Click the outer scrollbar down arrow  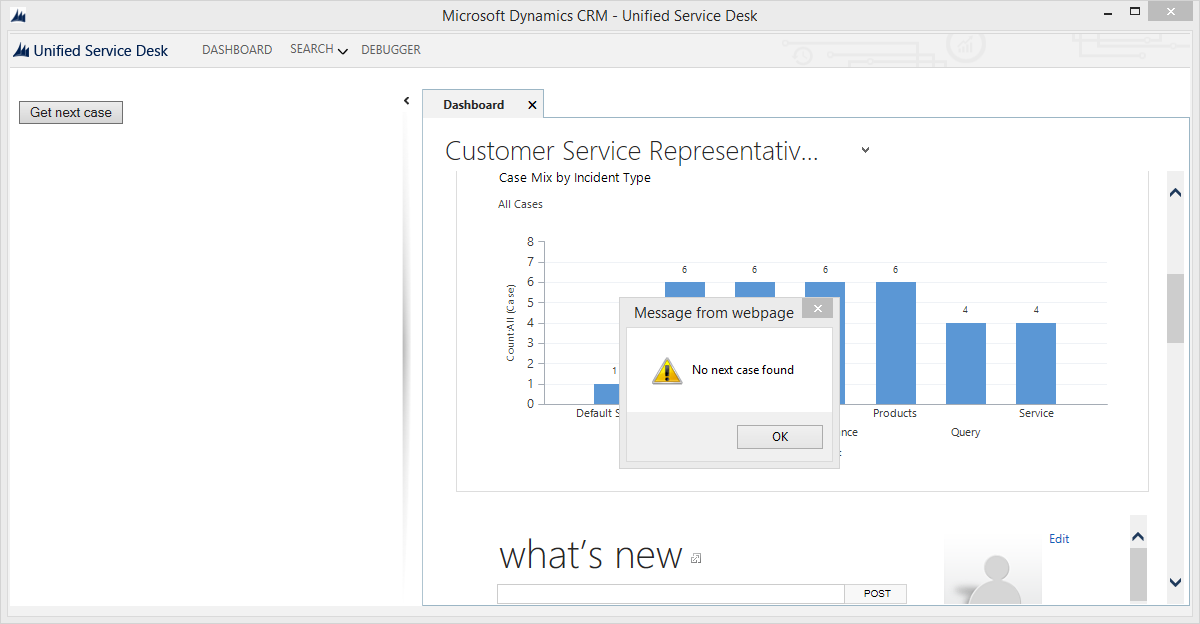tap(1175, 582)
